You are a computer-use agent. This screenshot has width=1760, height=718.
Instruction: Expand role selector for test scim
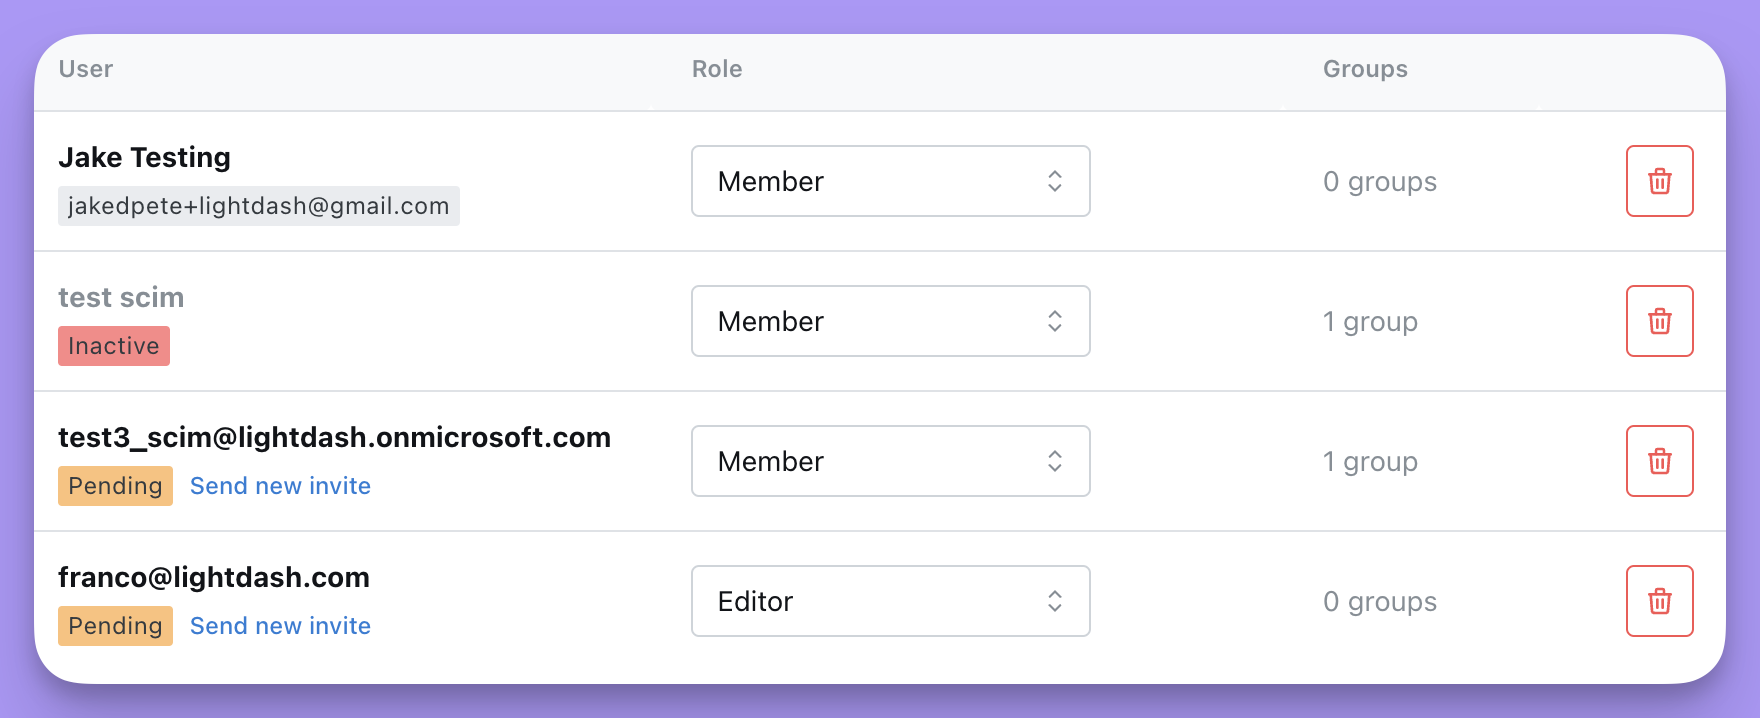tap(890, 321)
